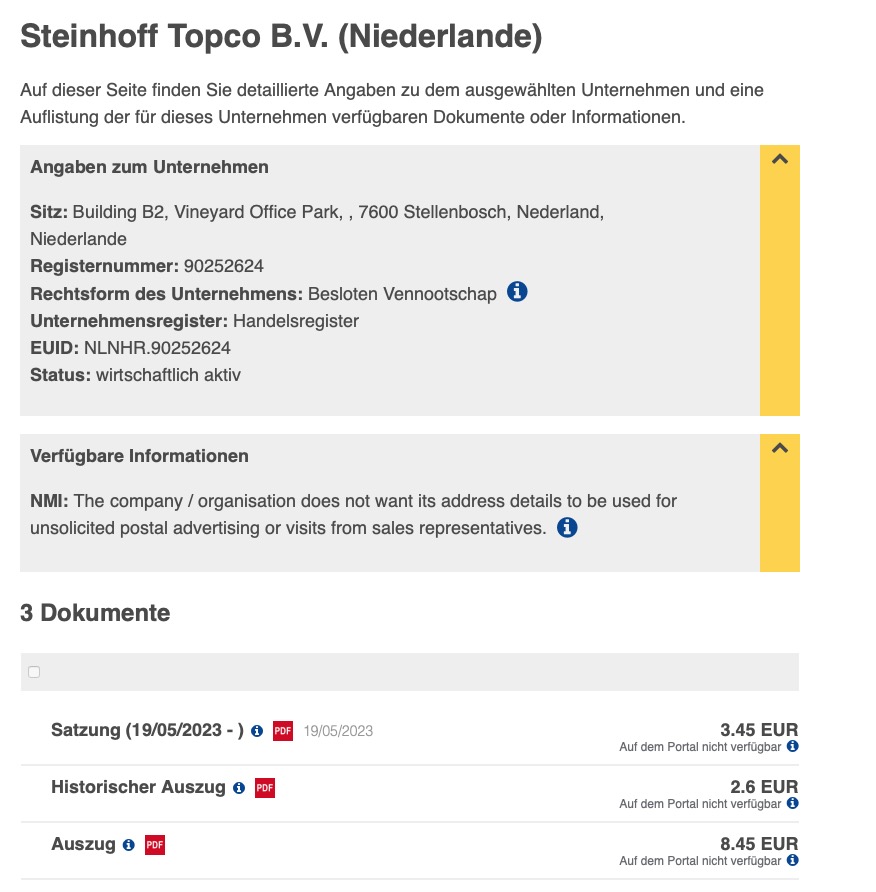Viewport: 876px width, 892px height.
Task: Click the 8.45 EUR price of Auszug
Action: pyautogui.click(x=759, y=843)
